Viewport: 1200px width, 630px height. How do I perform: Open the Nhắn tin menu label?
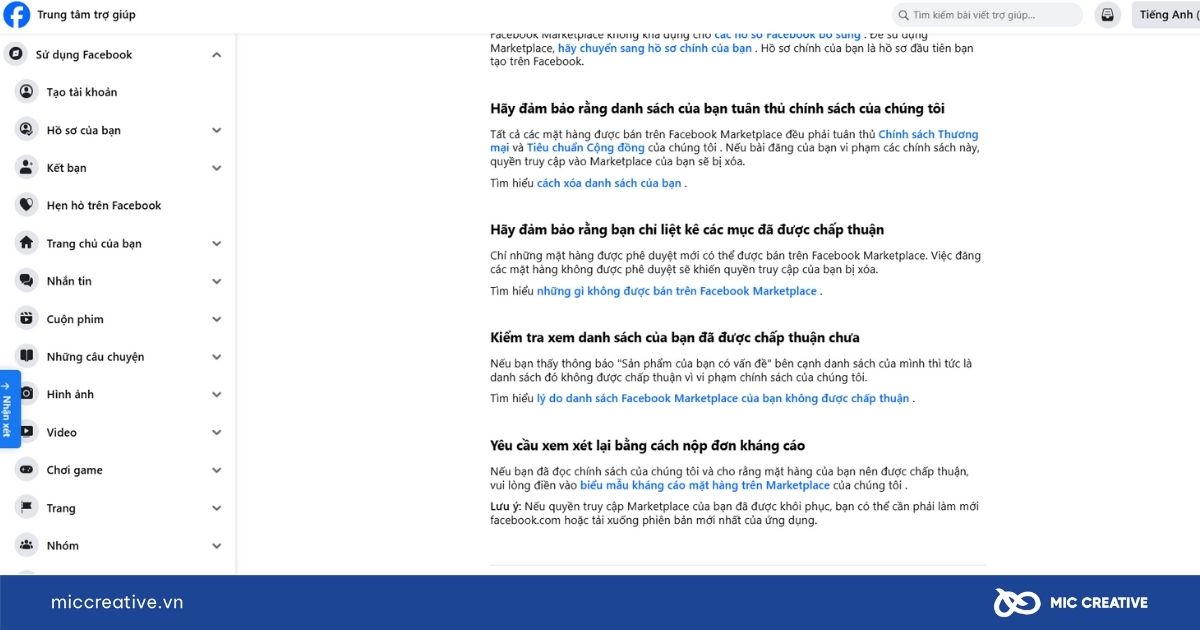click(69, 281)
